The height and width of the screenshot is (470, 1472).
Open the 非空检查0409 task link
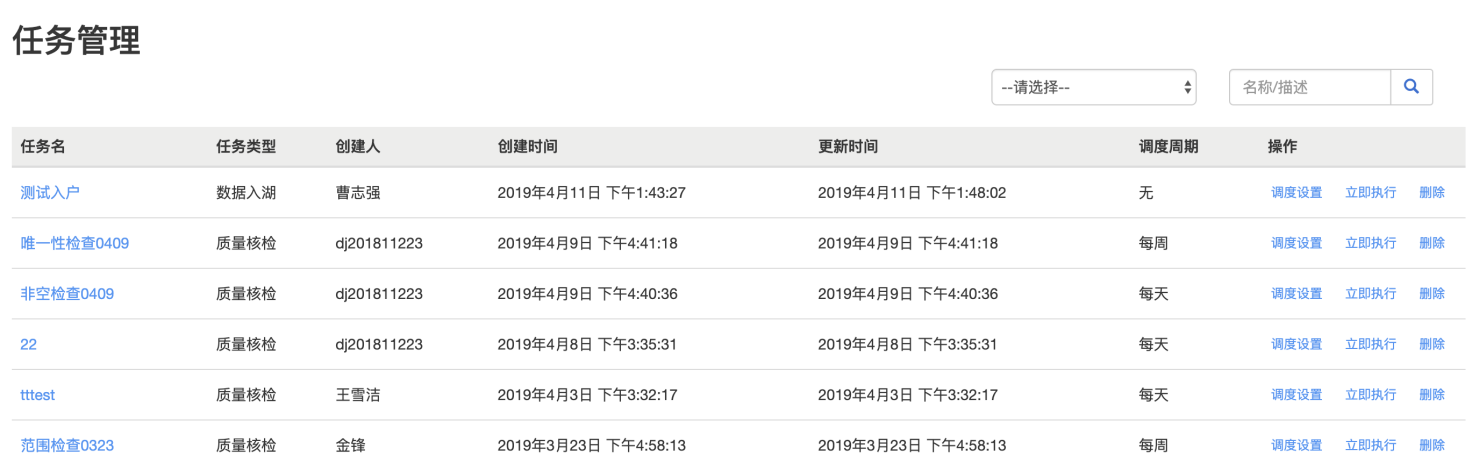(67, 294)
